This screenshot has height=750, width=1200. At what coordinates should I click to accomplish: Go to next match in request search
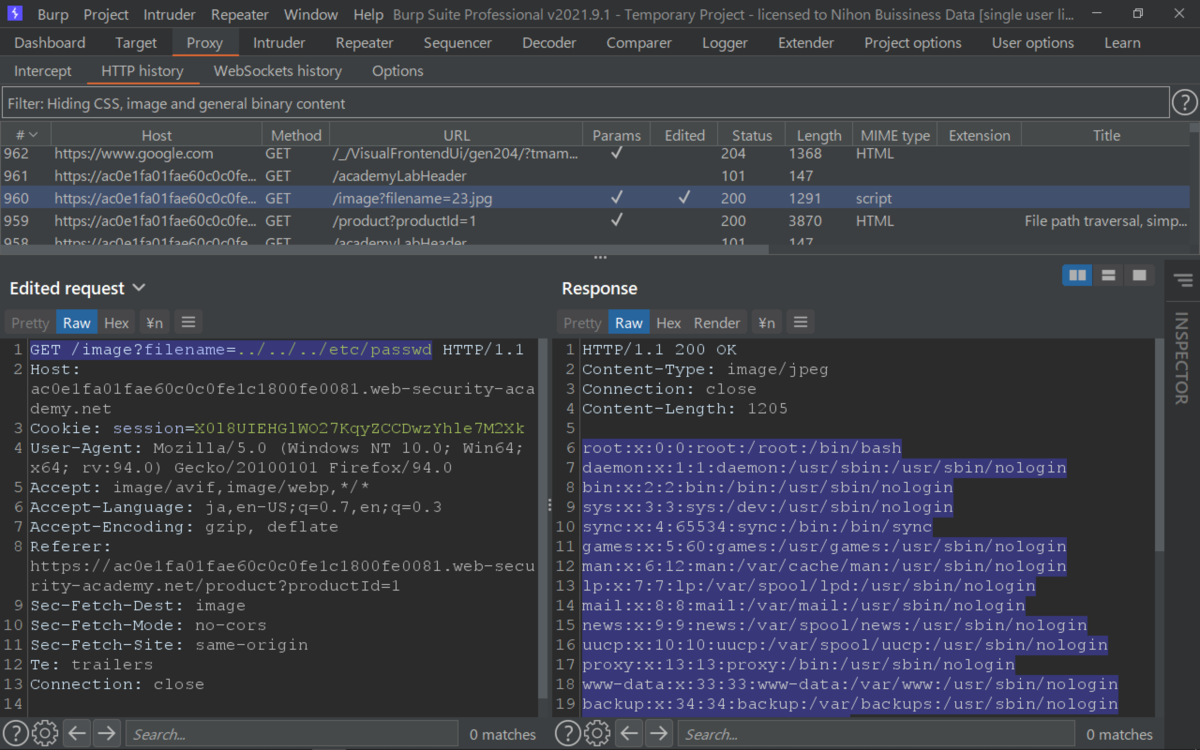pyautogui.click(x=106, y=733)
